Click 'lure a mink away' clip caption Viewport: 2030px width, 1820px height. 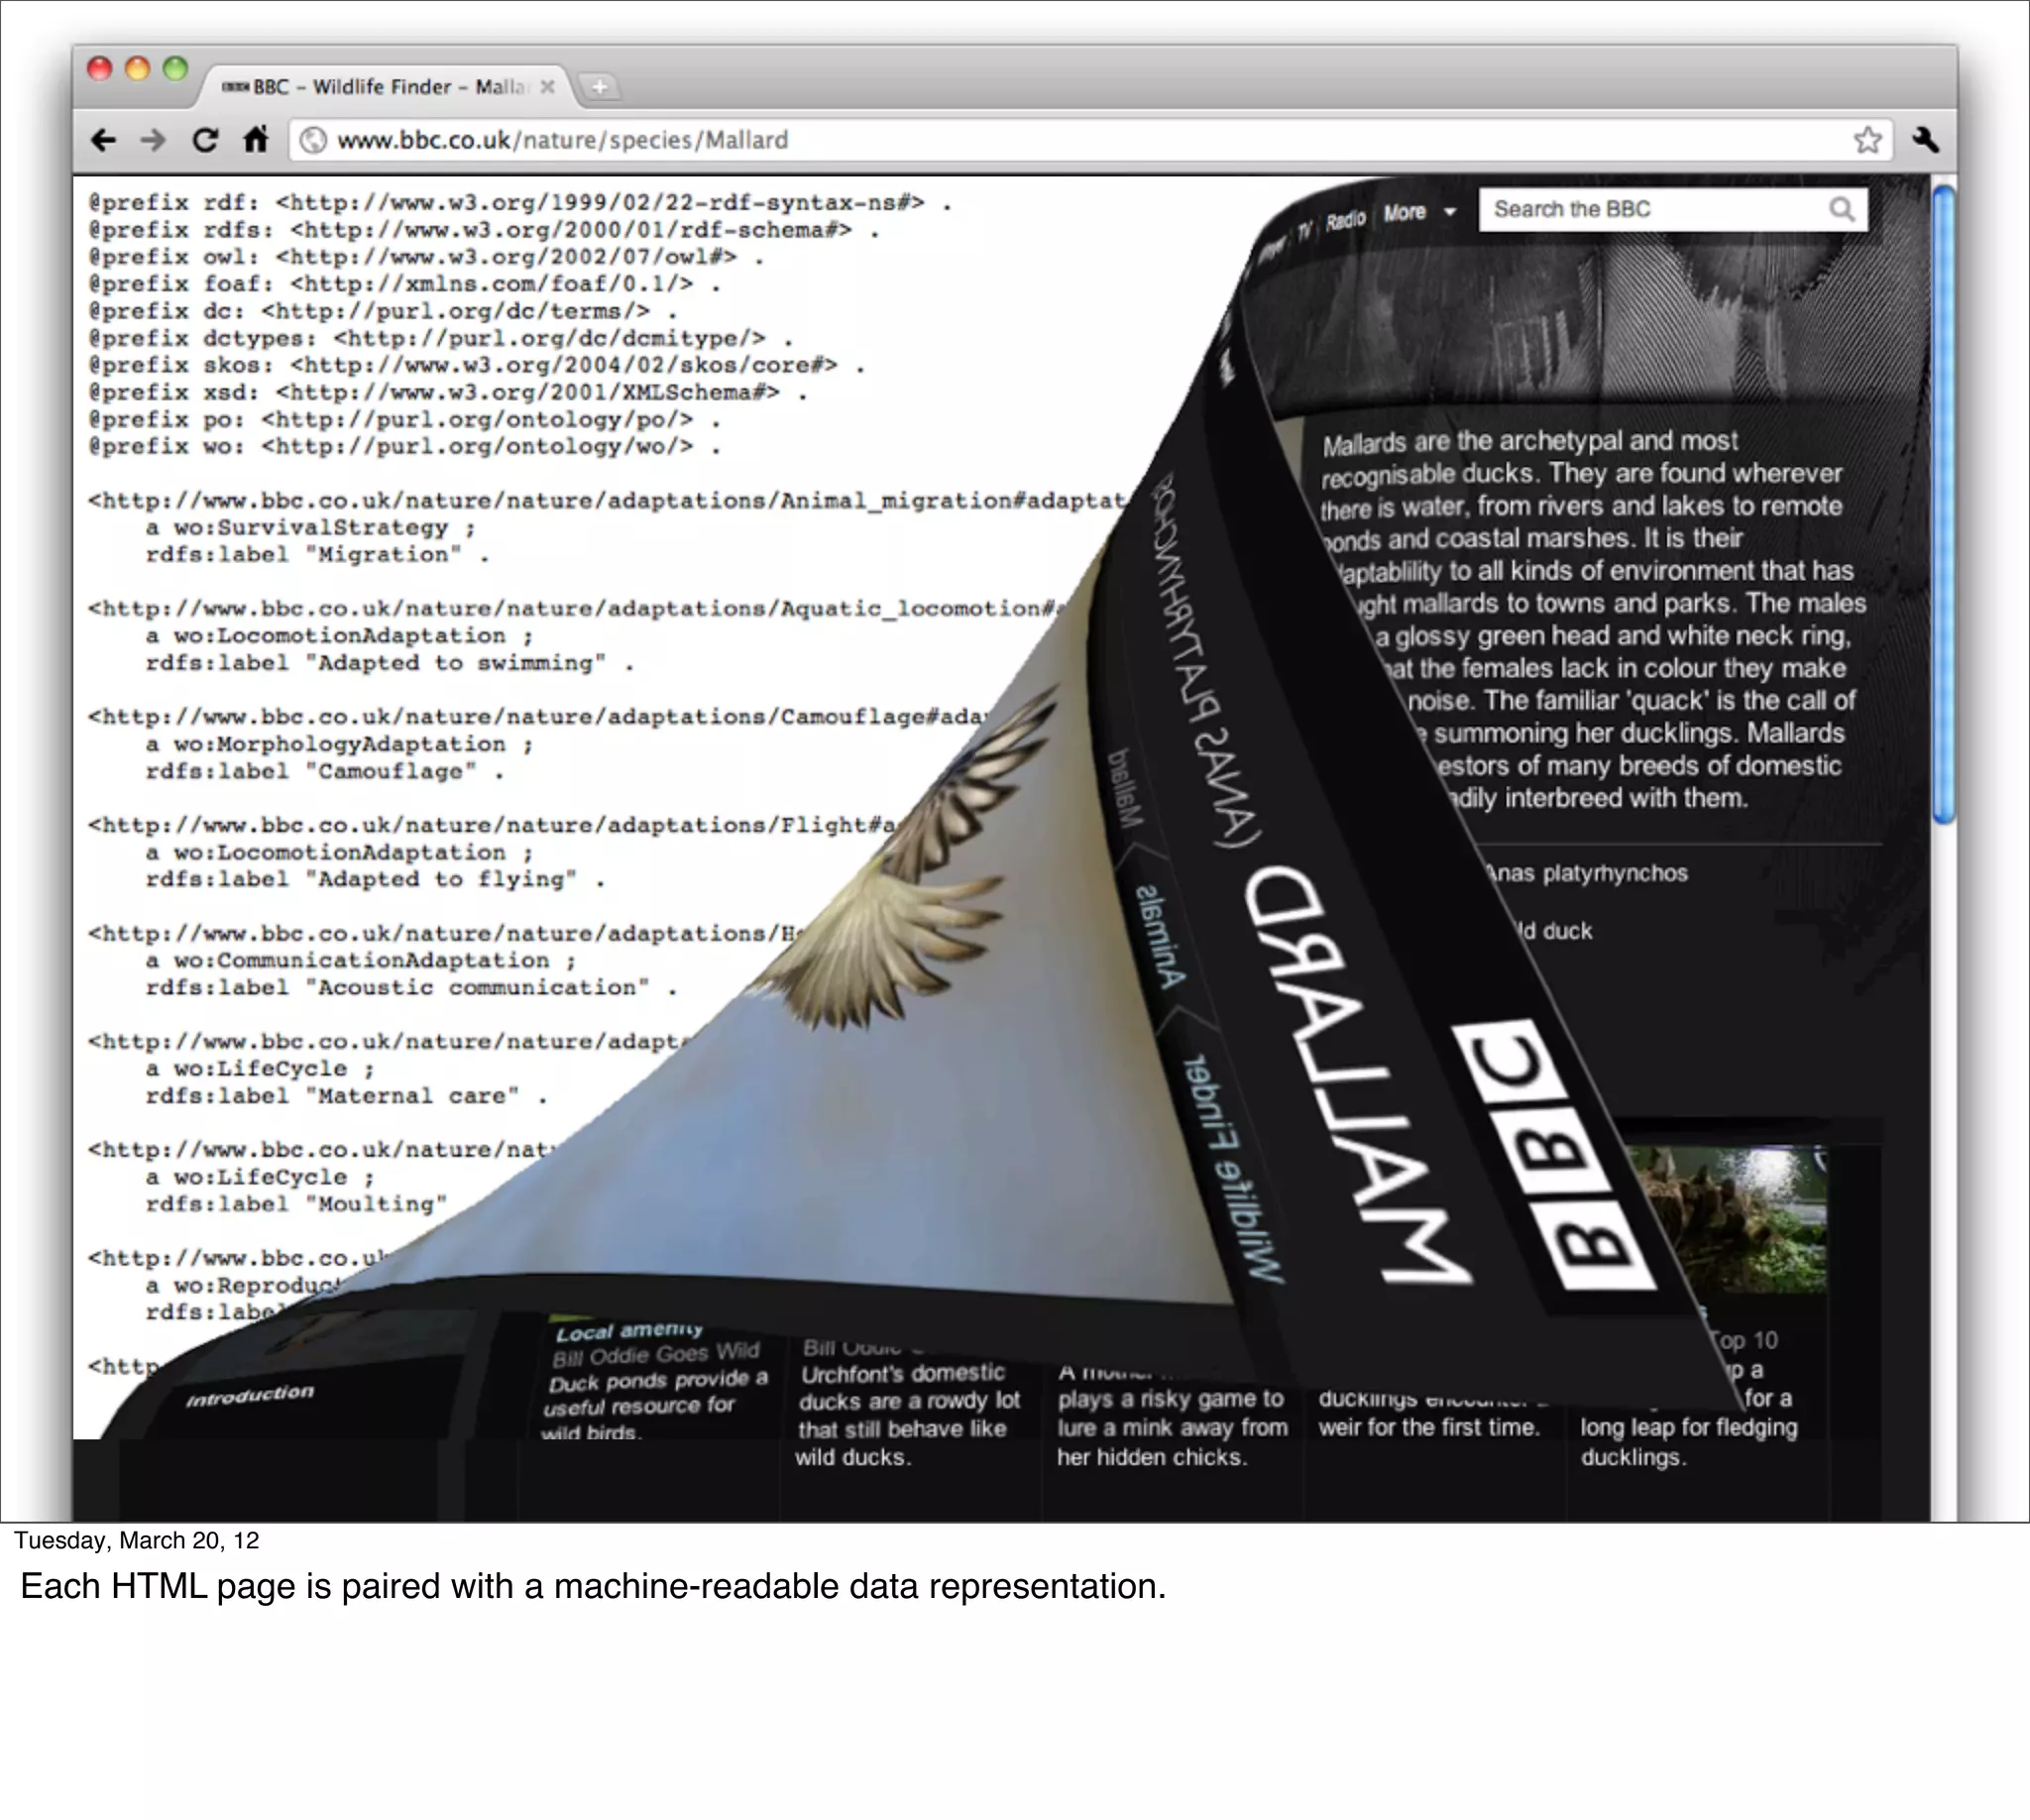click(1171, 1428)
